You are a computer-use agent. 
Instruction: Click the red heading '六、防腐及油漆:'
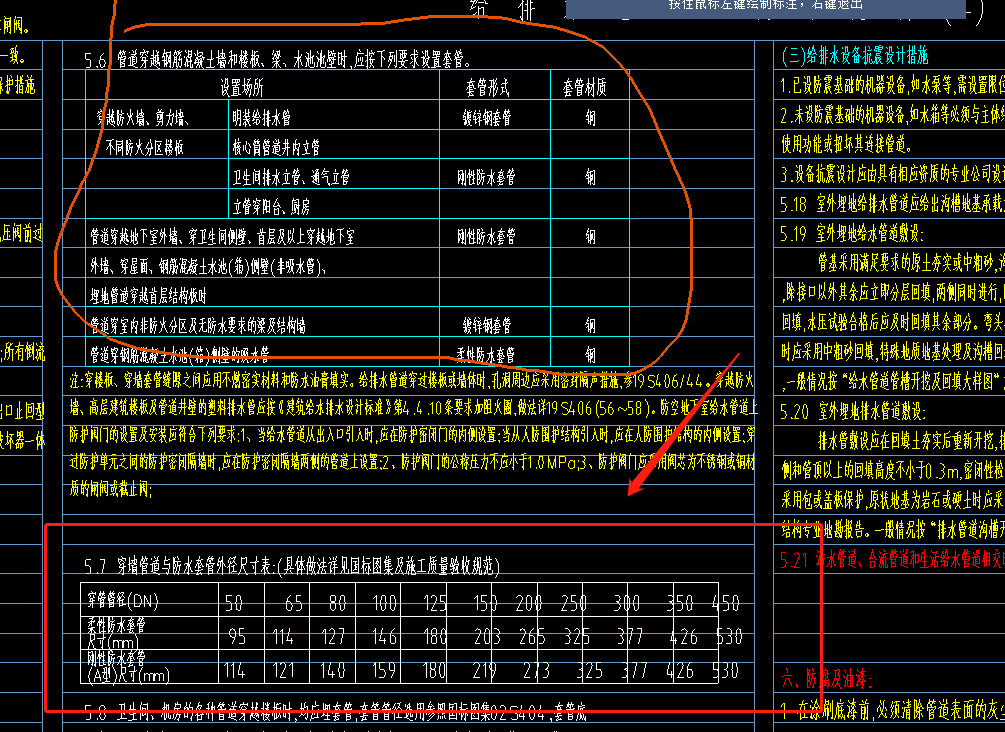click(827, 679)
